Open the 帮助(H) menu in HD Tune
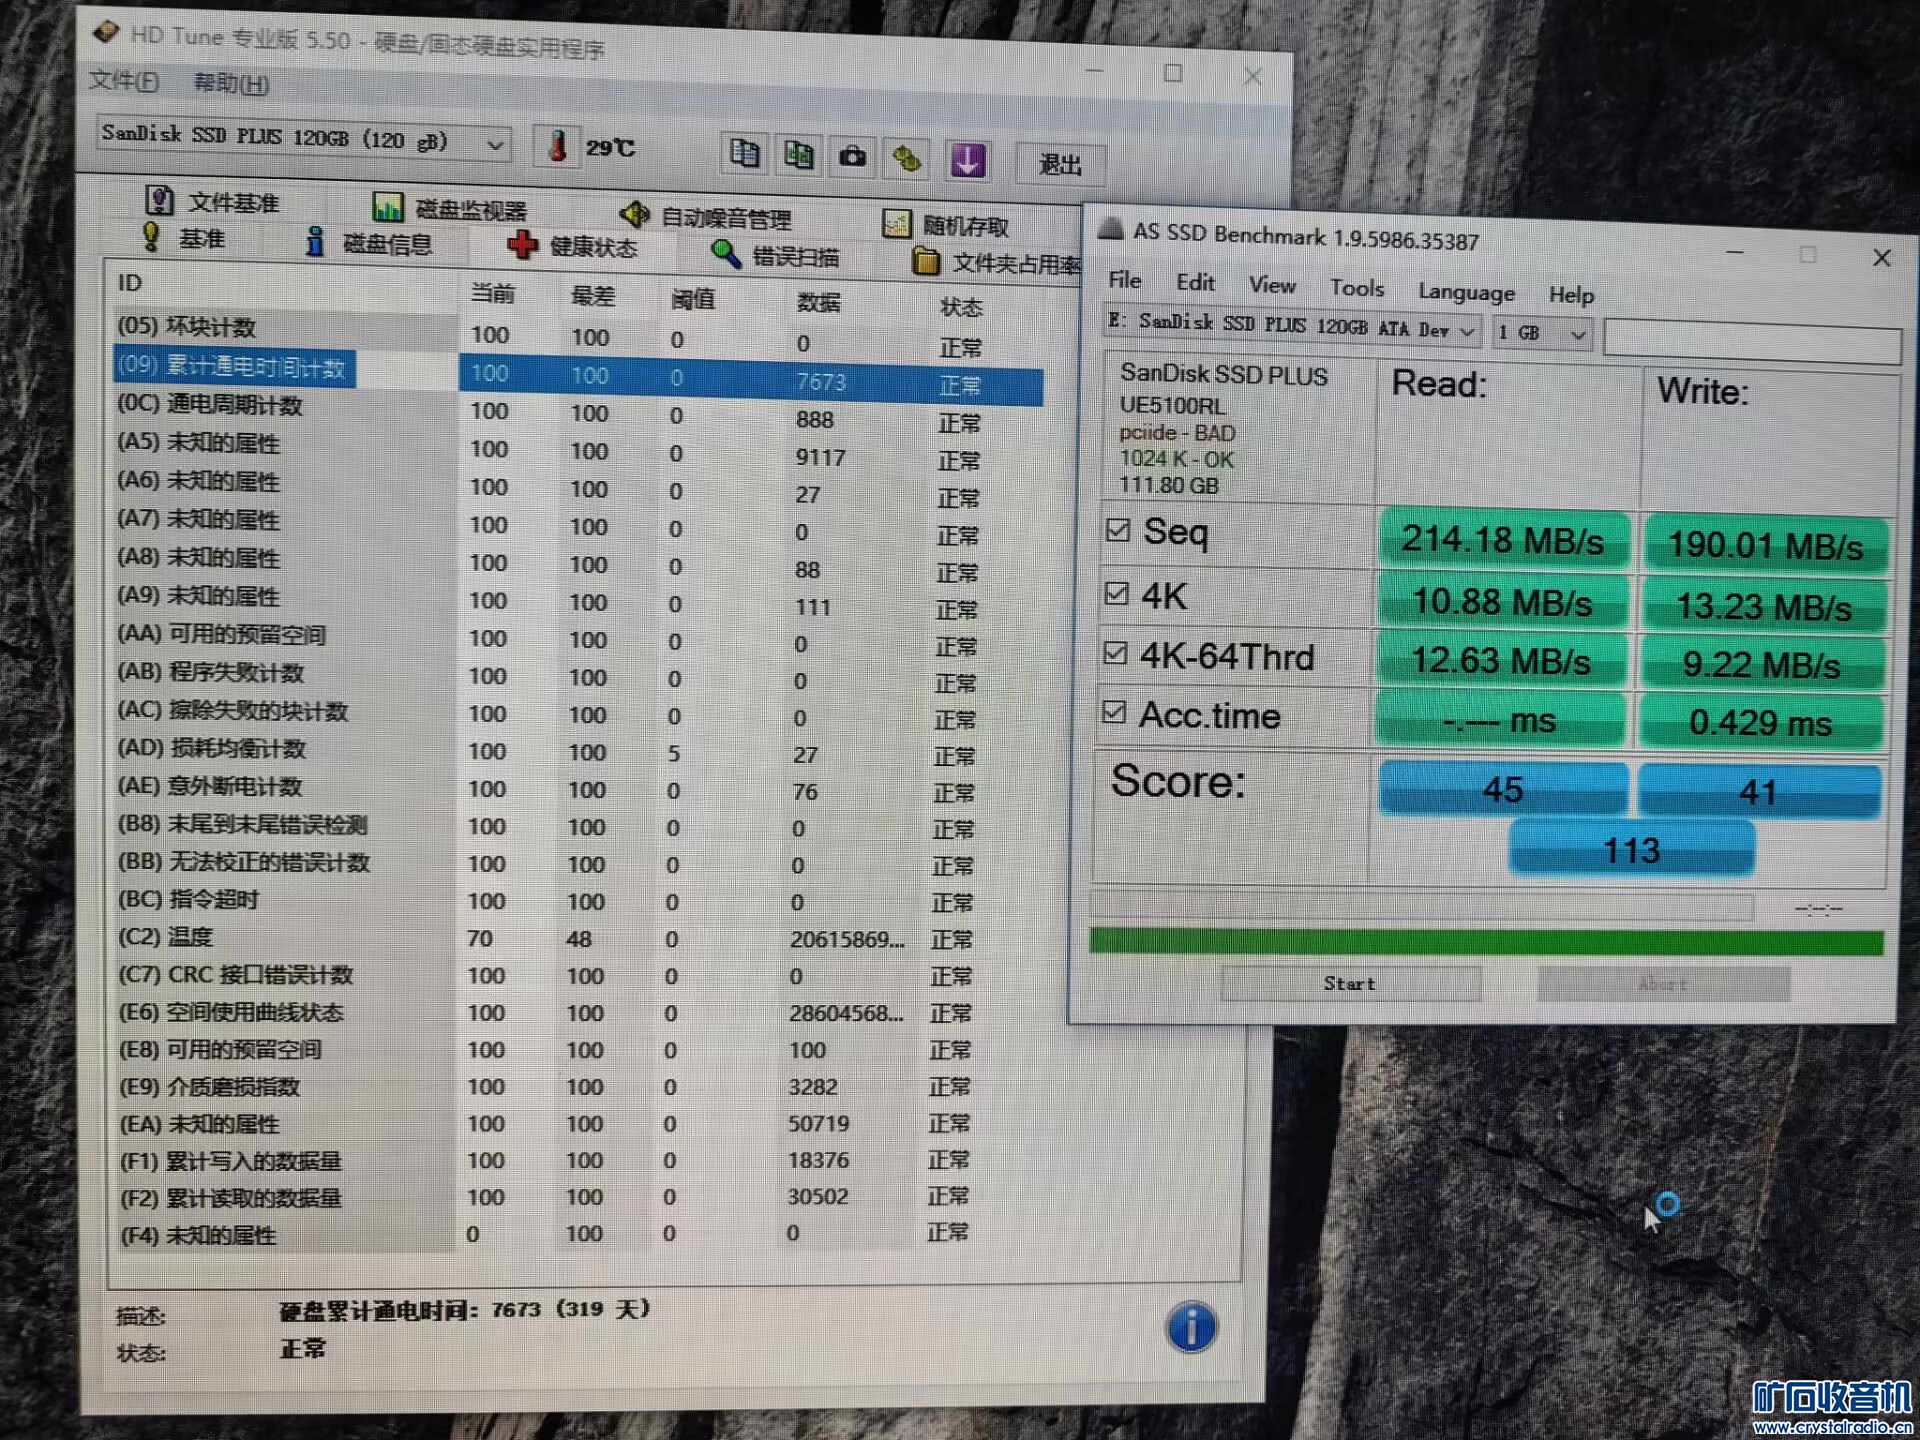Screen dimensions: 1920x1440 click(231, 83)
